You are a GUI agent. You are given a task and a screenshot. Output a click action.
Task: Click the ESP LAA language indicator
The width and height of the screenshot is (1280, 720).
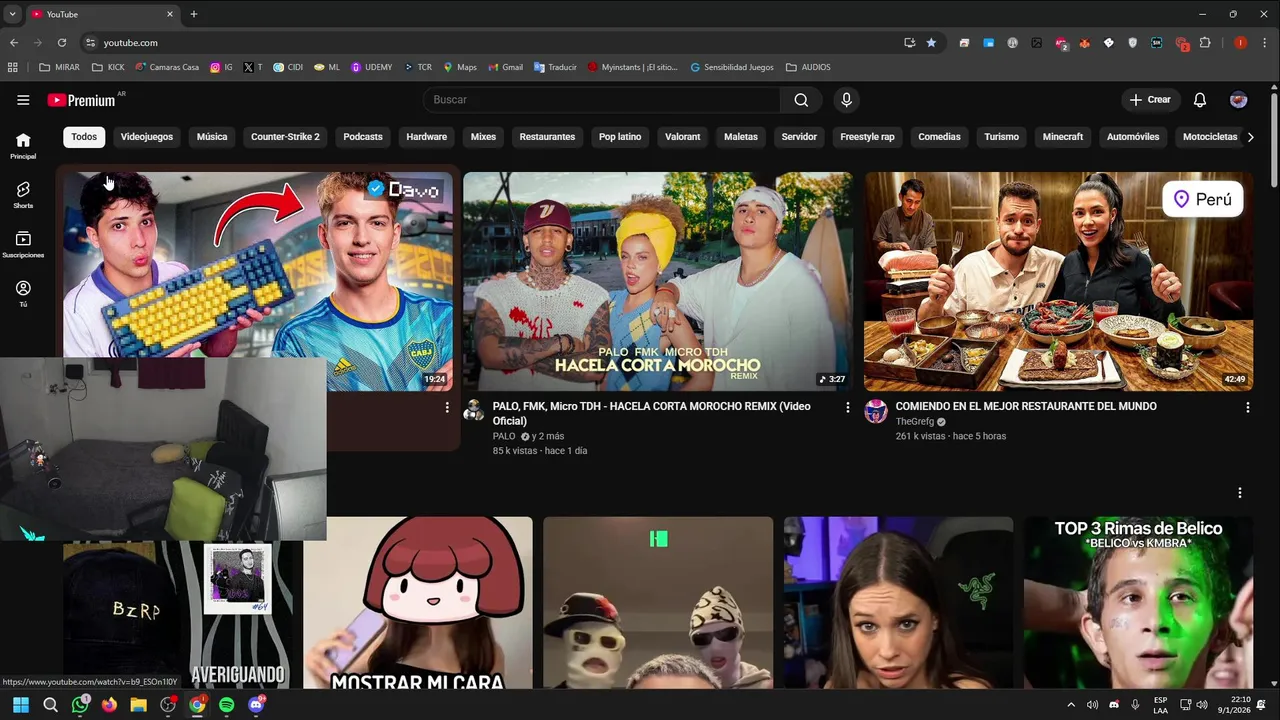point(1160,705)
